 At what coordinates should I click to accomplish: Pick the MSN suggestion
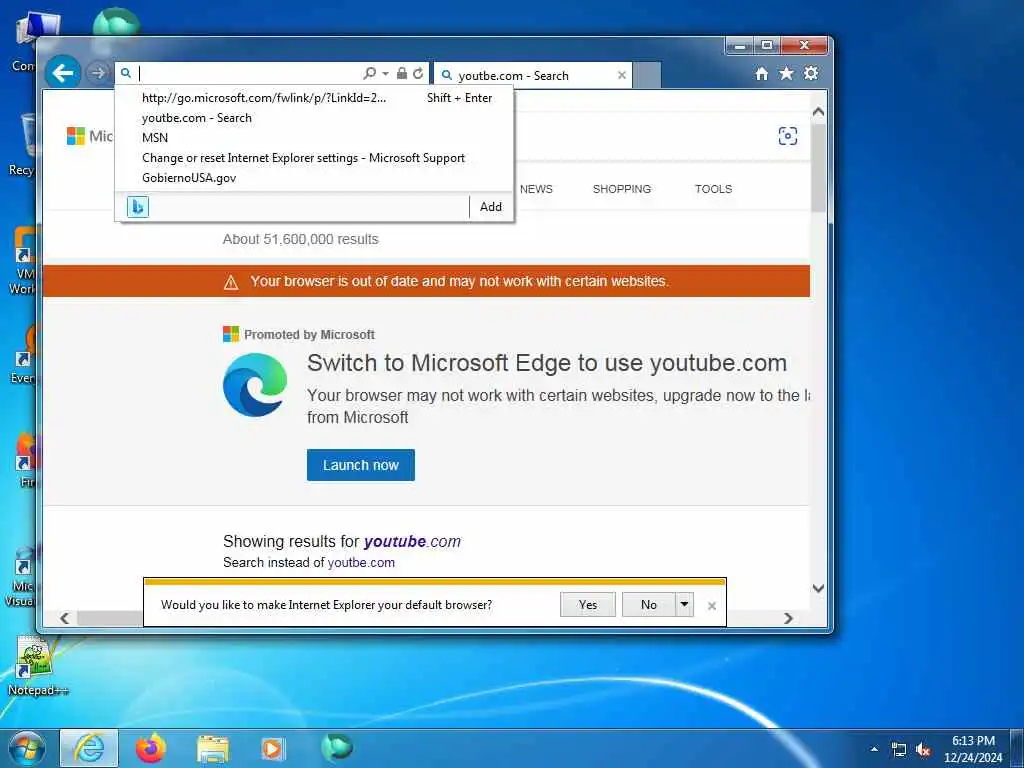[x=314, y=138]
